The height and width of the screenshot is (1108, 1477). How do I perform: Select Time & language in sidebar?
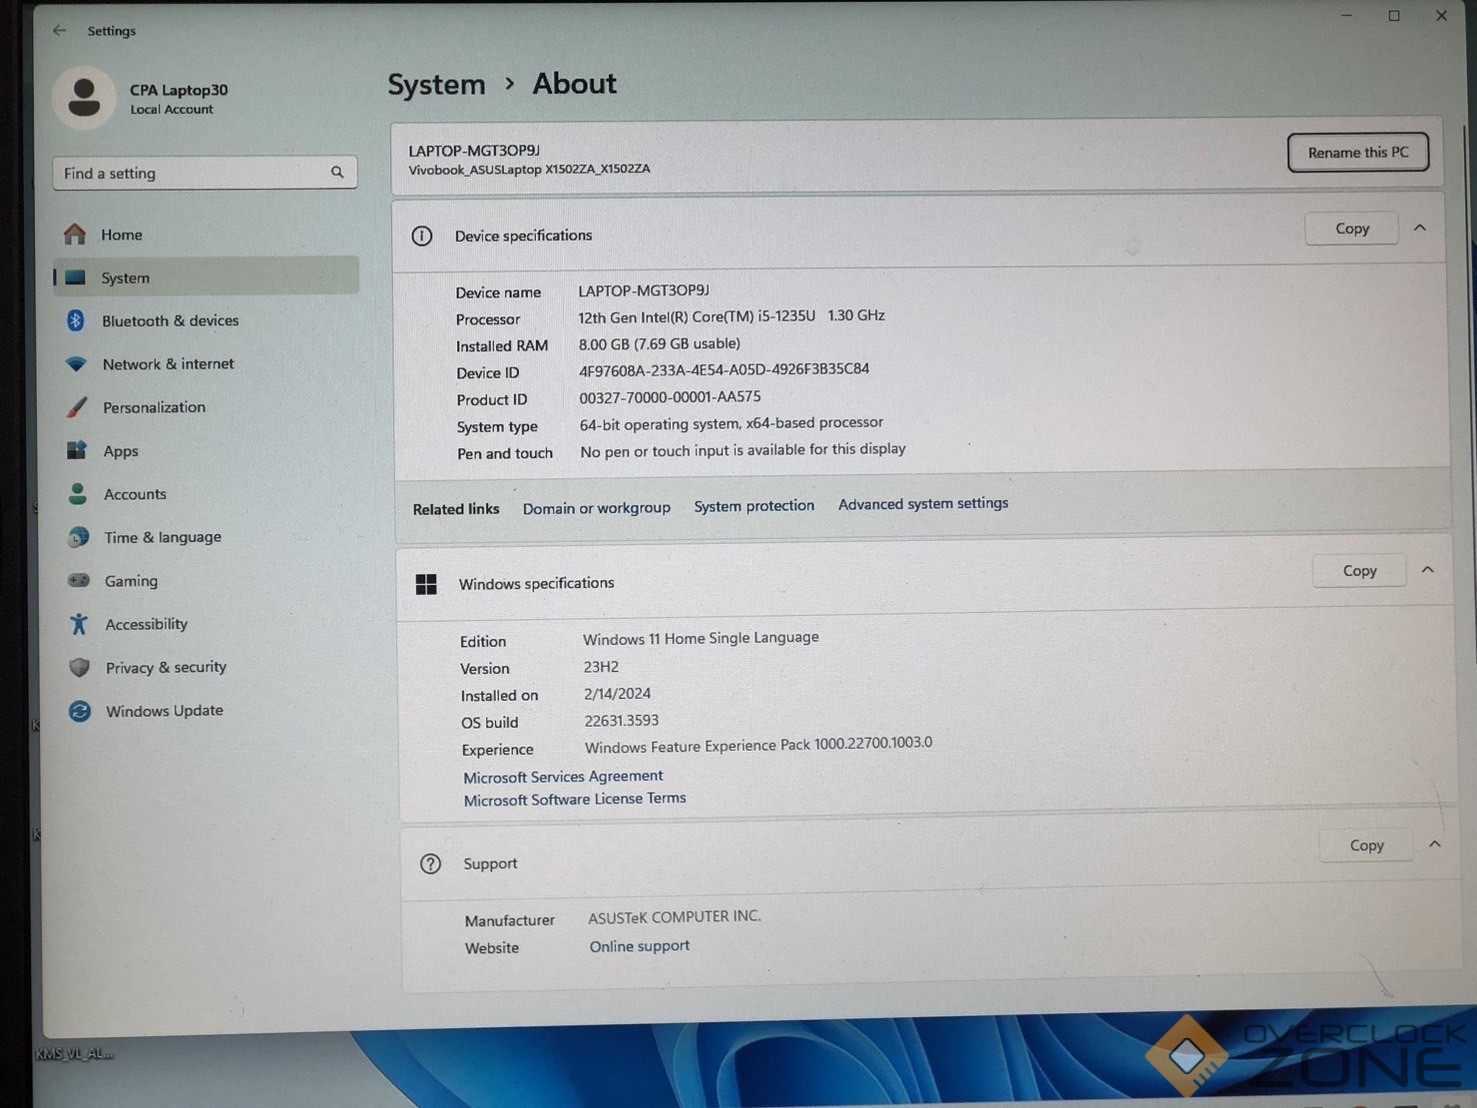click(162, 537)
